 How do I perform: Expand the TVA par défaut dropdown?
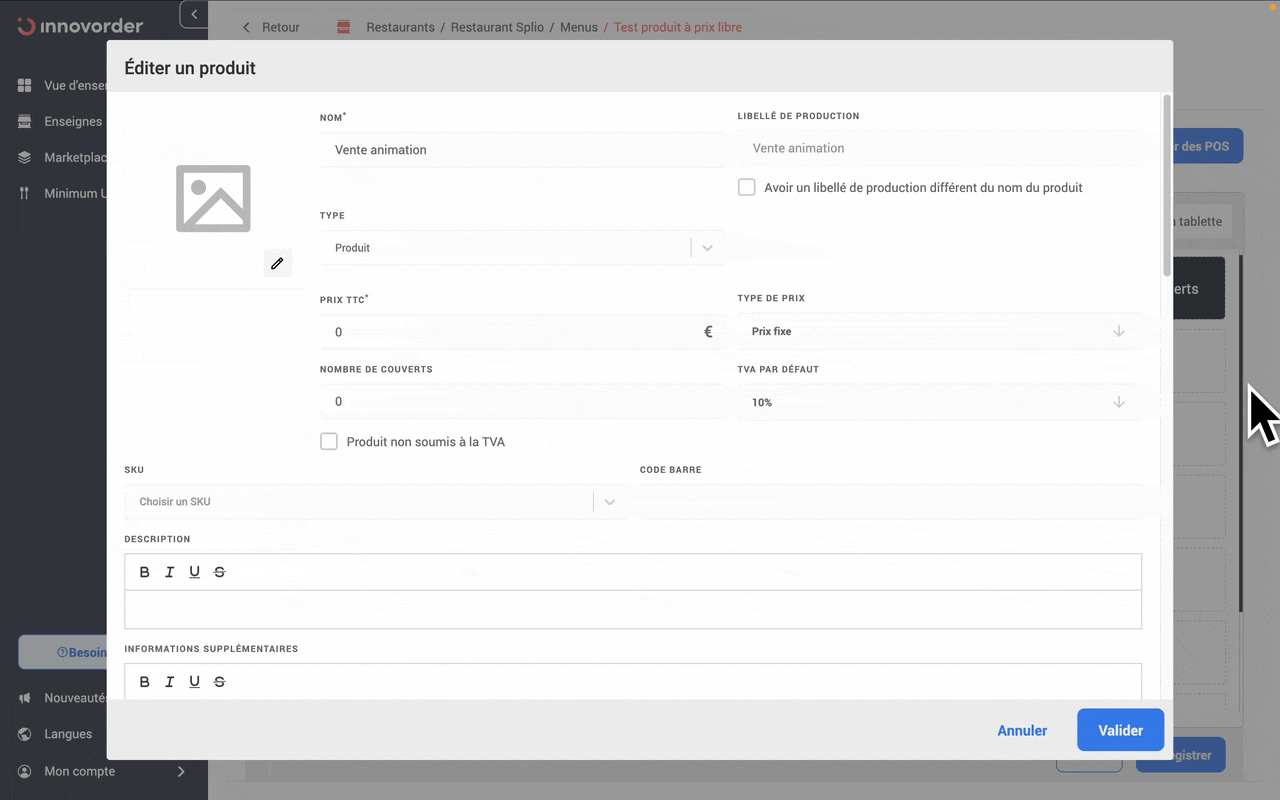[x=938, y=402]
